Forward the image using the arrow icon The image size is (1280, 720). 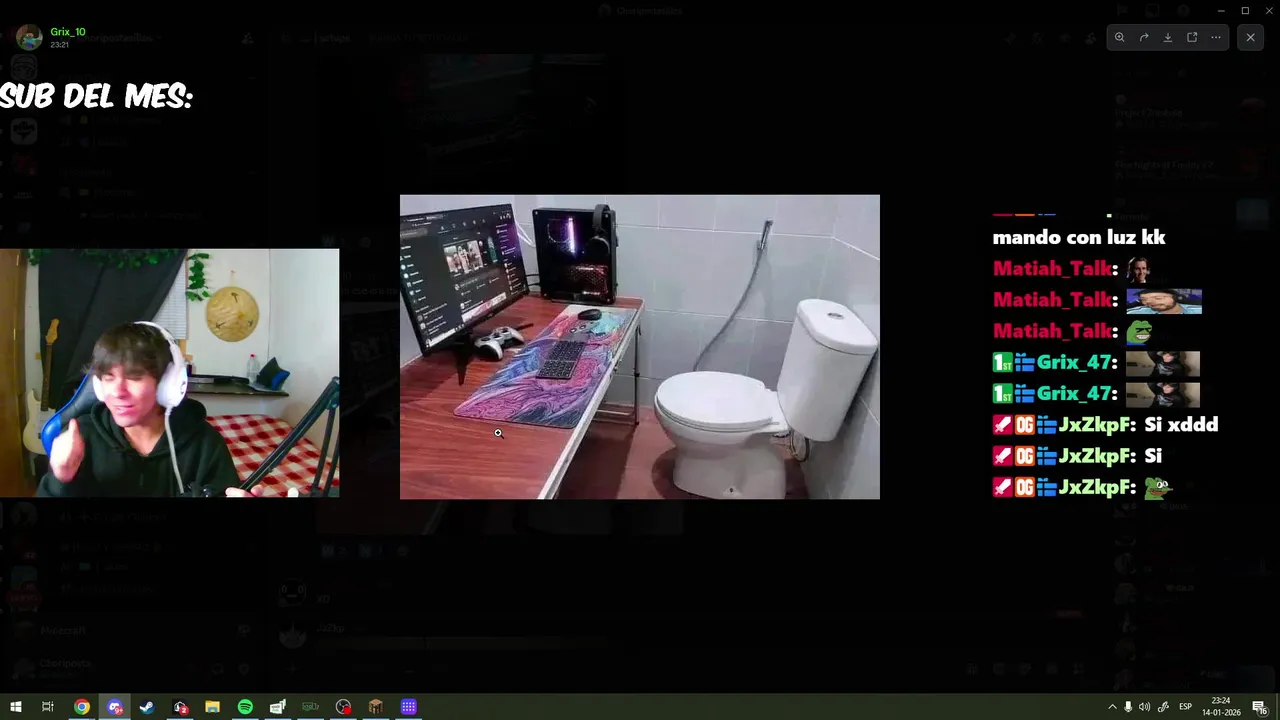click(1143, 37)
